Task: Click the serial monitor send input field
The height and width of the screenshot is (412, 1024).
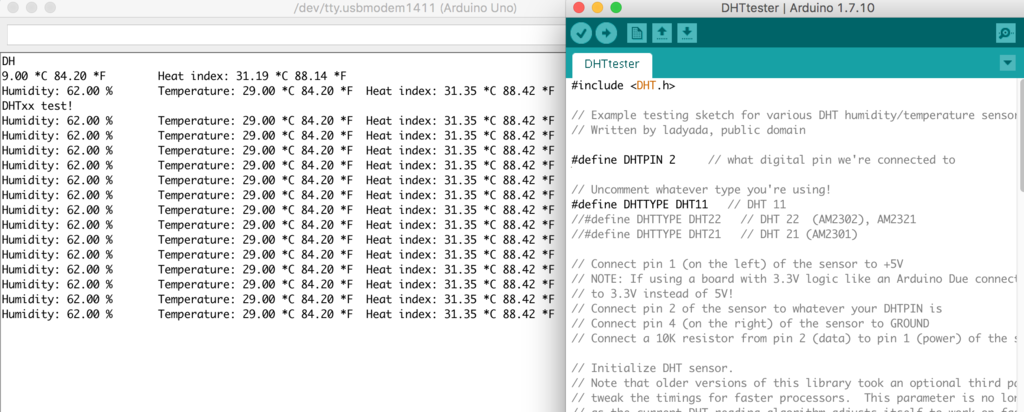Action: tap(286, 35)
